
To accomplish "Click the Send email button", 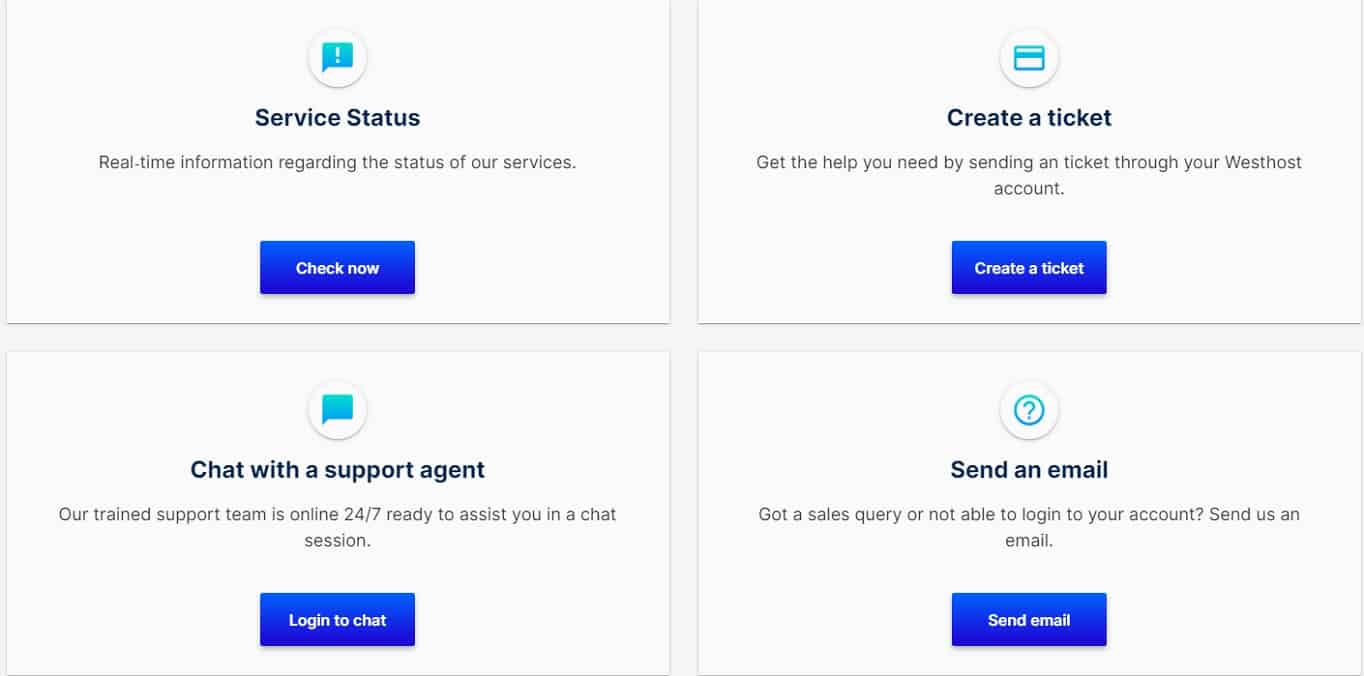I will (x=1029, y=619).
